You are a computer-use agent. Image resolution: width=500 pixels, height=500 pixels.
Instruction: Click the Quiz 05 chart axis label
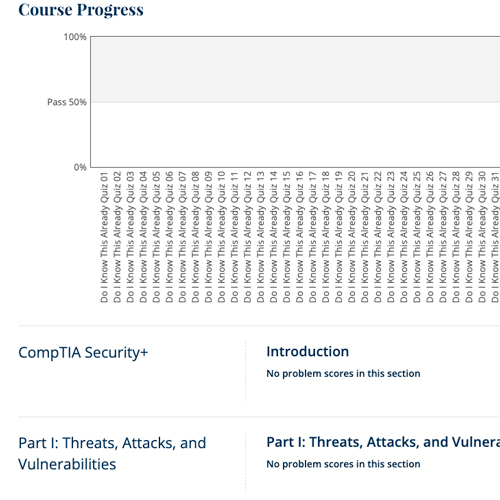(156, 237)
